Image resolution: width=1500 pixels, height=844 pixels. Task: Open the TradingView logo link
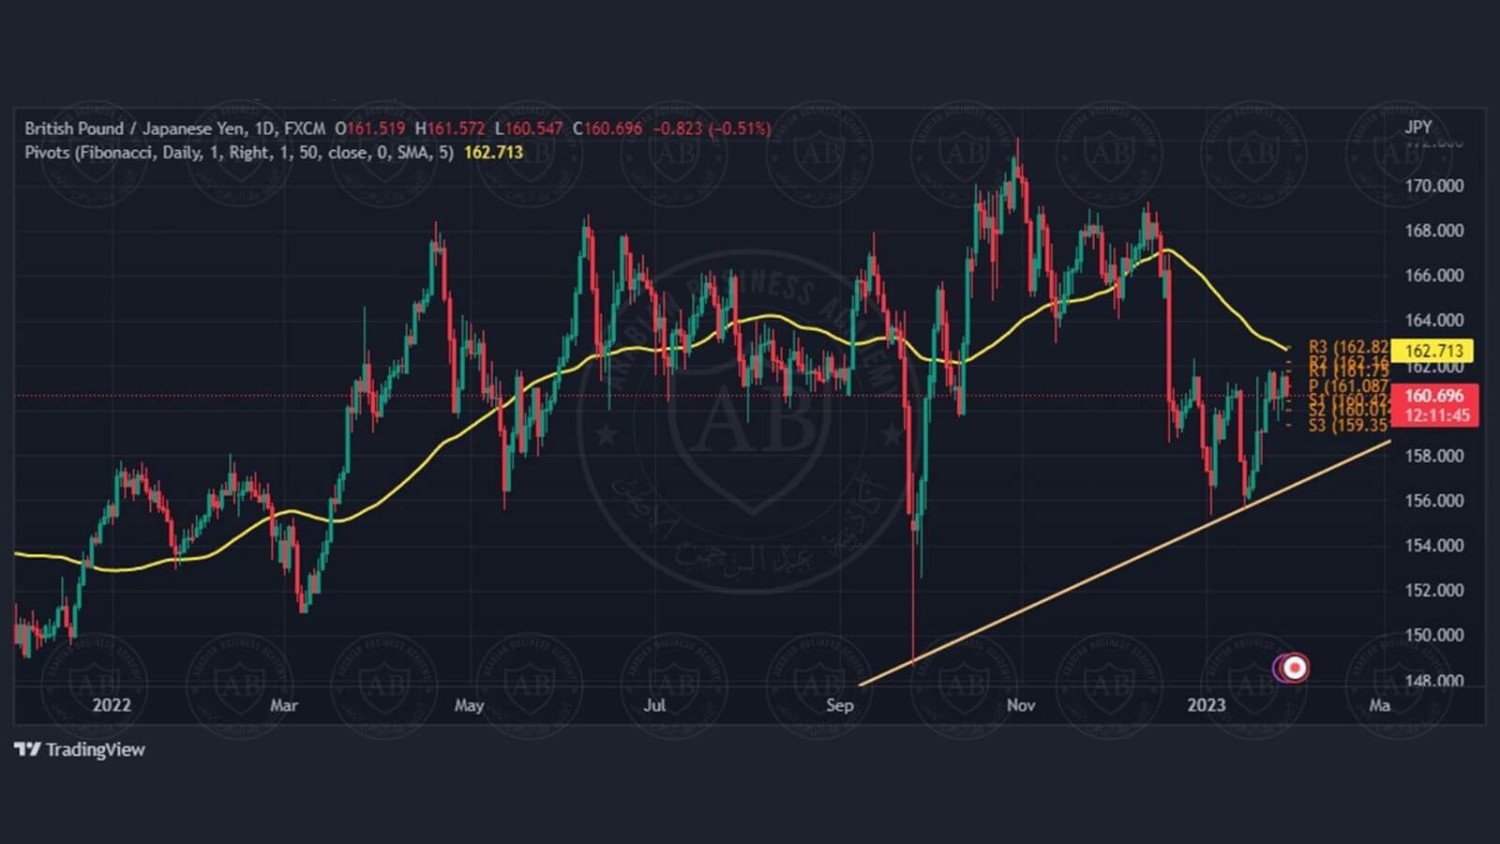point(80,749)
